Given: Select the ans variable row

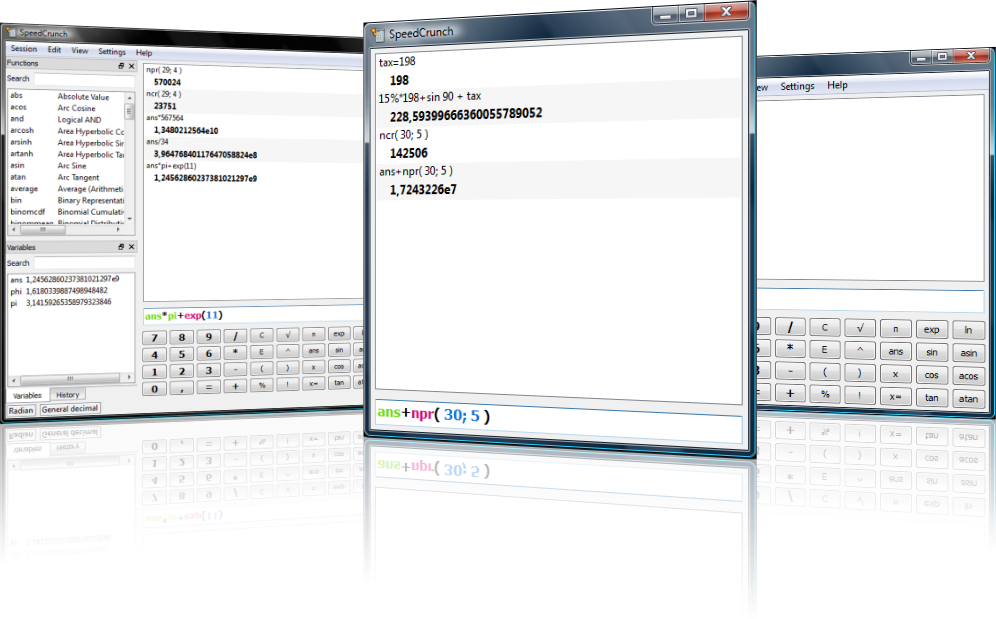Looking at the screenshot, I should pyautogui.click(x=64, y=280).
